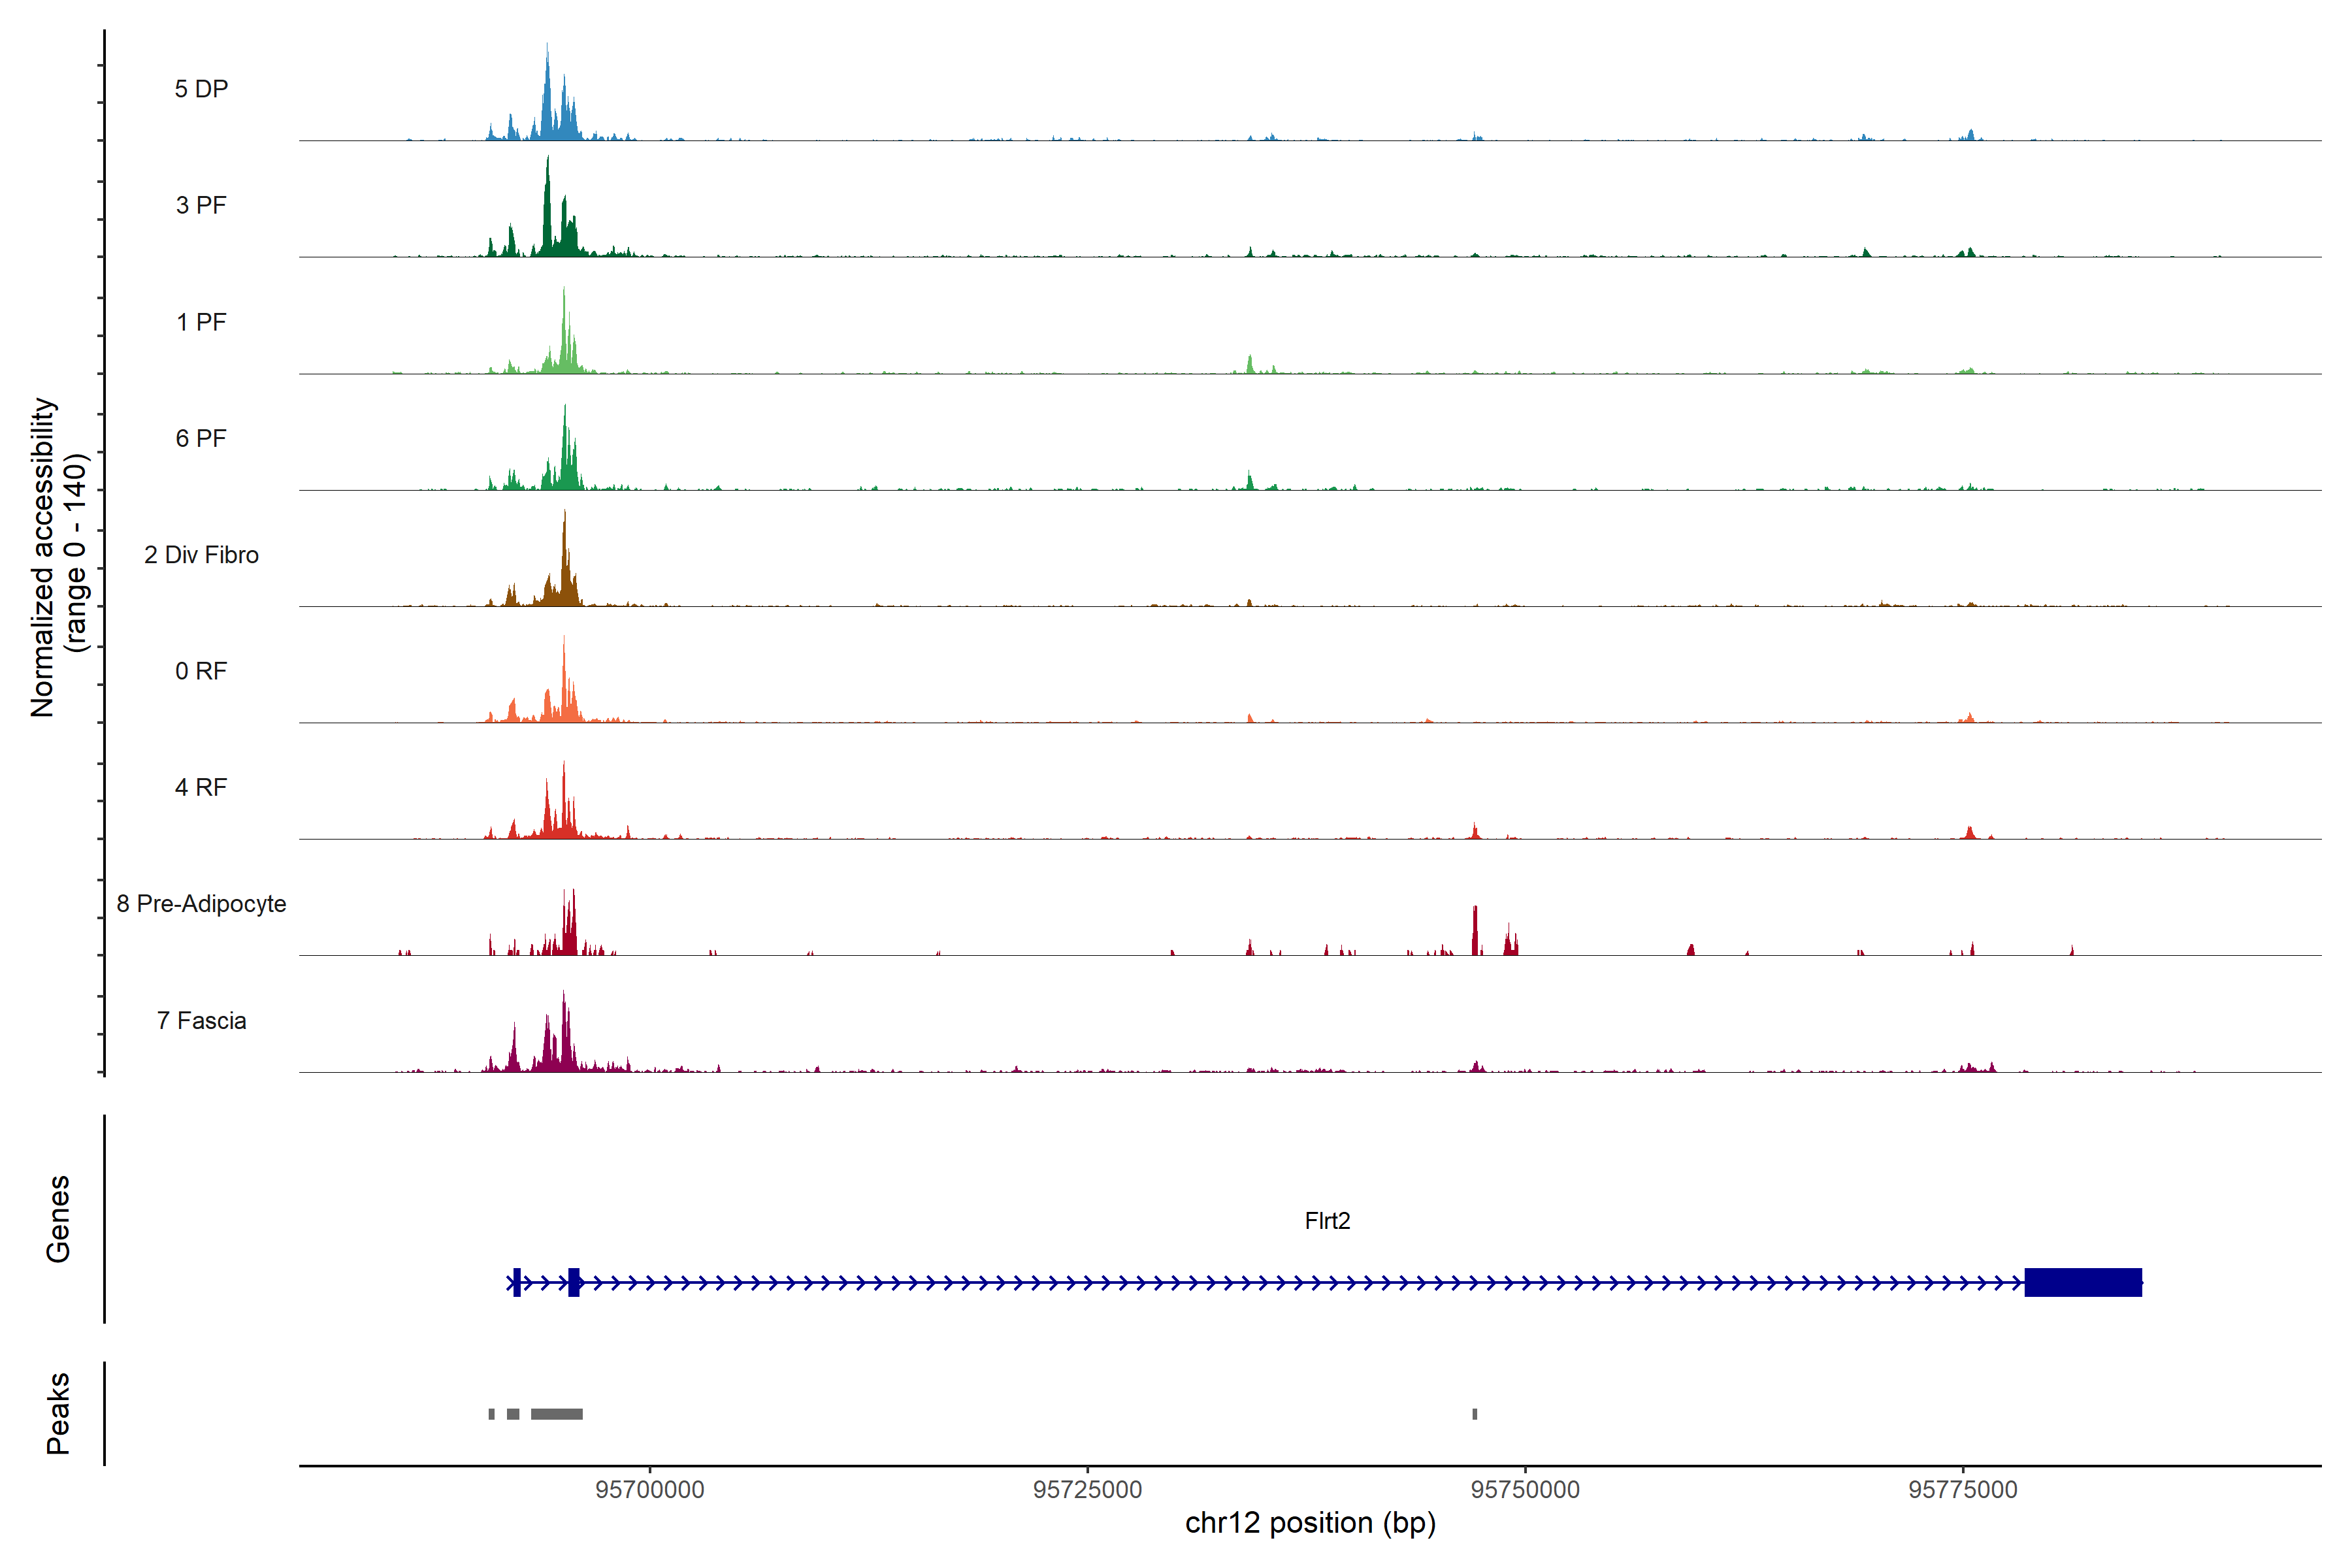Click the chr12 position (bp) axis title
This screenshot has height=1568, width=2352.
pos(1310,1523)
